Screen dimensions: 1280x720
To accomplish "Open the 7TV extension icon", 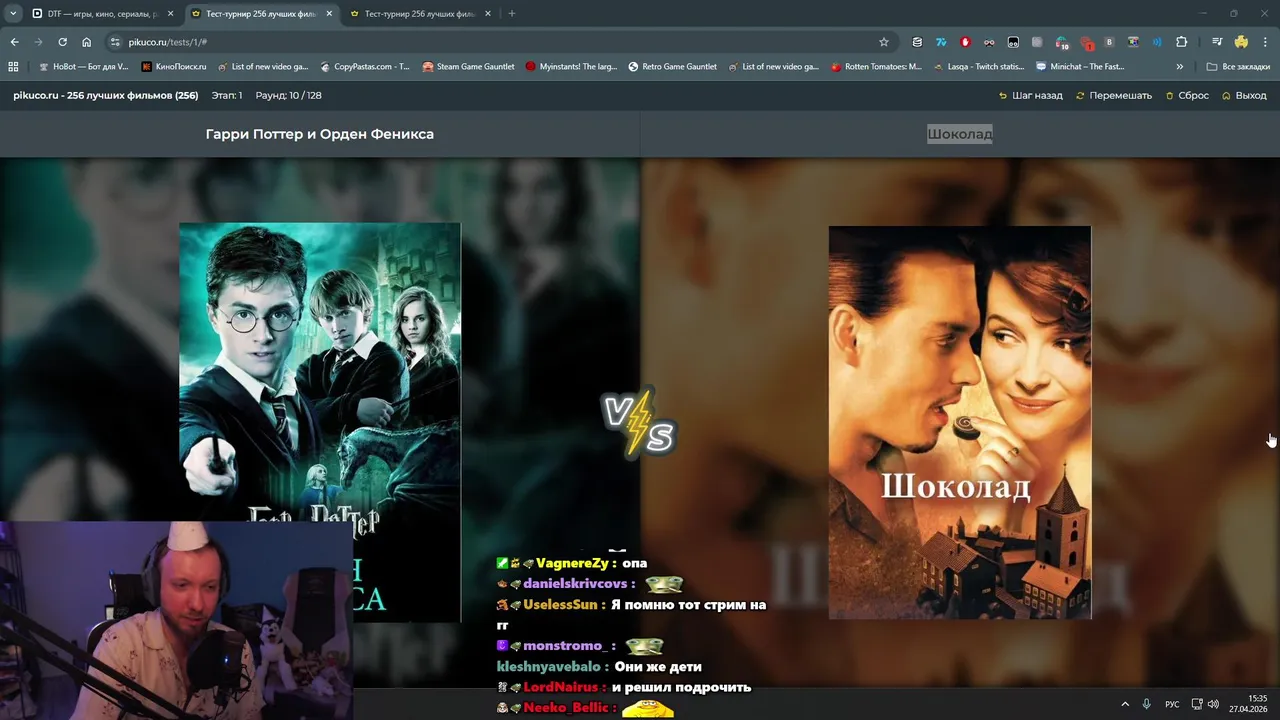I will 941,42.
